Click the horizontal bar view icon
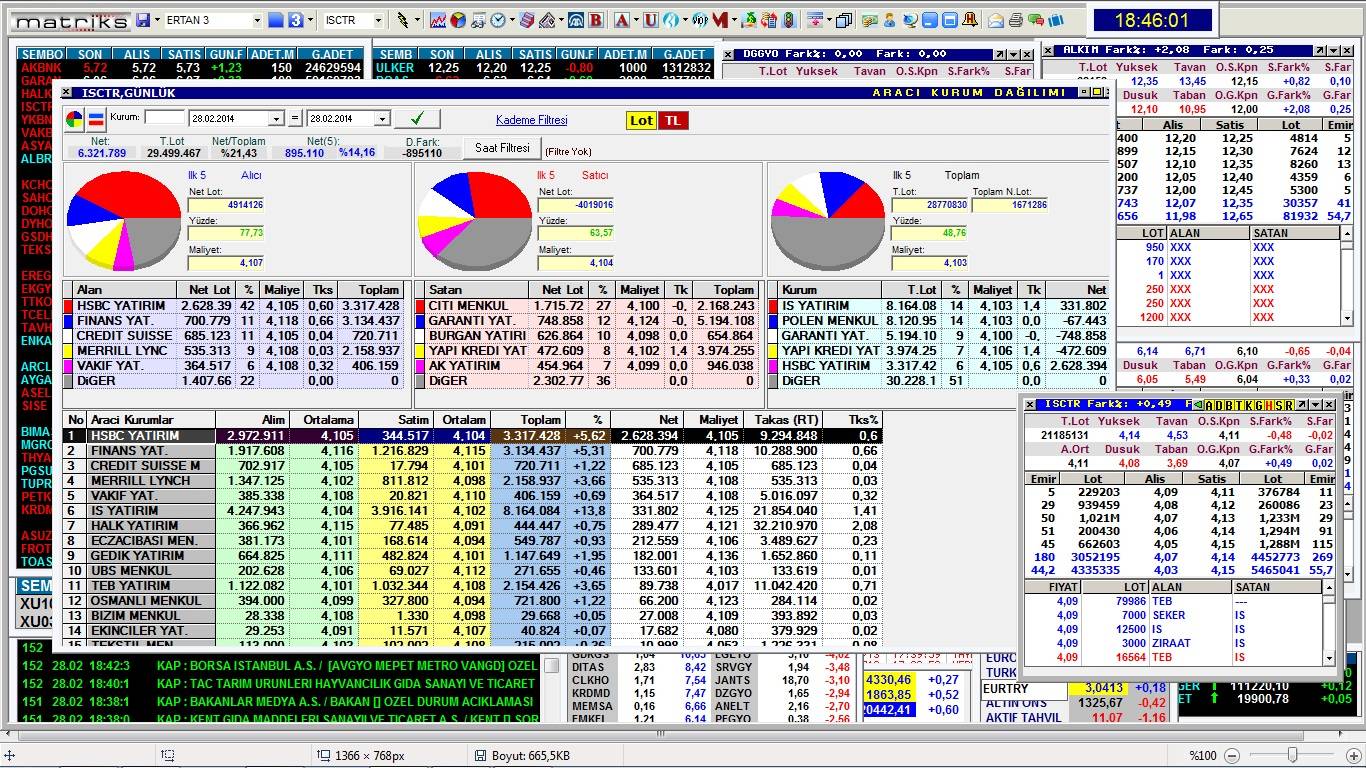The width and height of the screenshot is (1366, 768). [96, 120]
